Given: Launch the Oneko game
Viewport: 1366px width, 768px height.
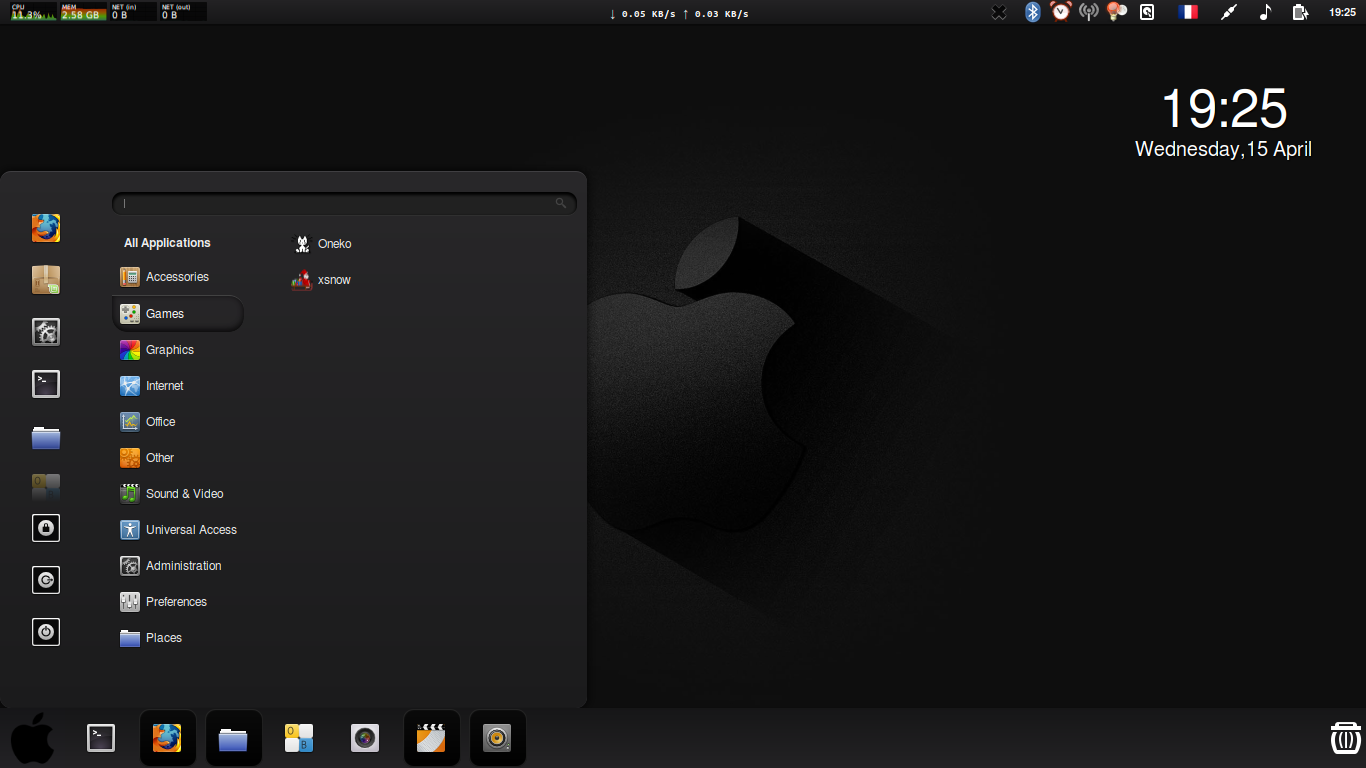Looking at the screenshot, I should pyautogui.click(x=322, y=244).
